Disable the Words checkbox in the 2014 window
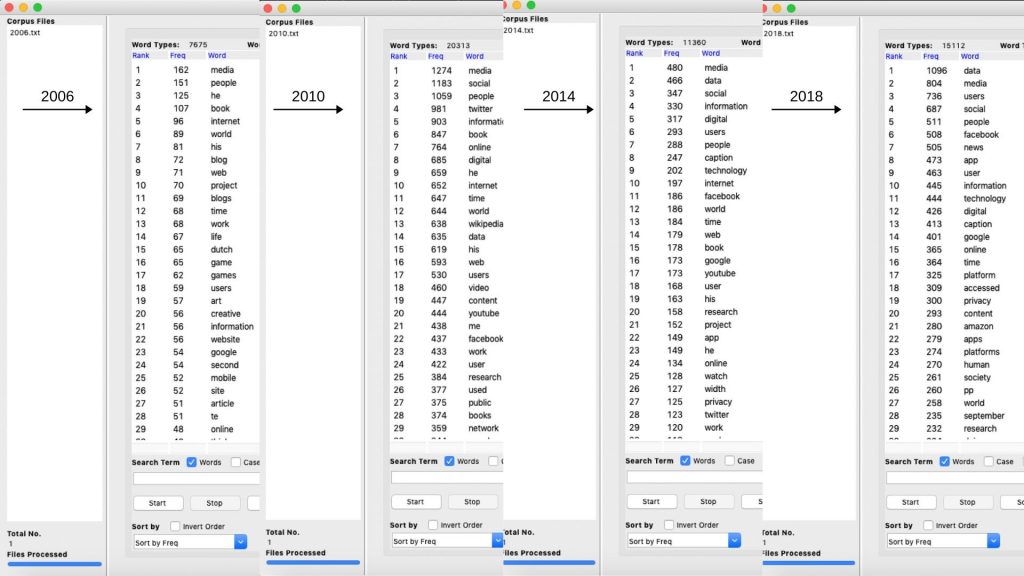The width and height of the screenshot is (1024, 576). (685, 460)
